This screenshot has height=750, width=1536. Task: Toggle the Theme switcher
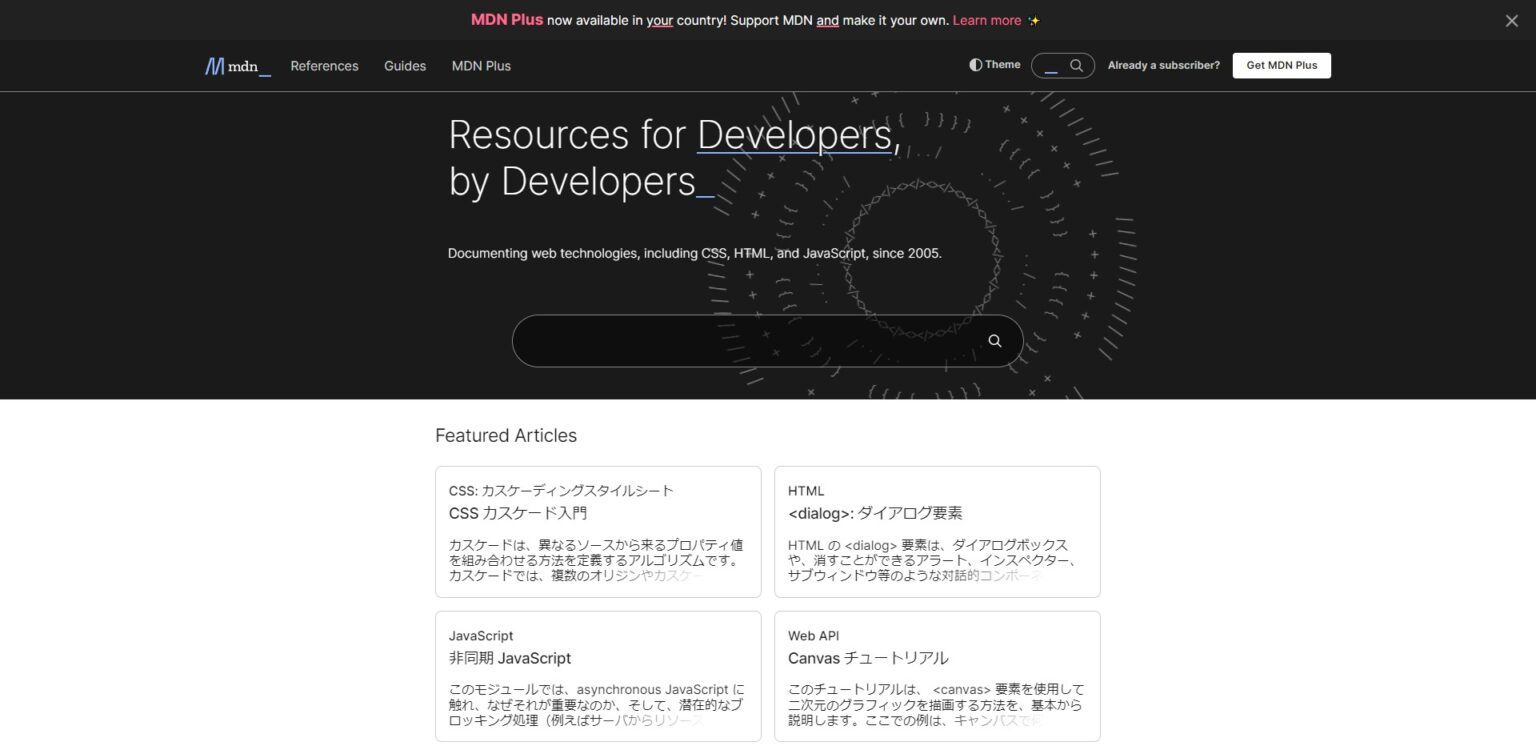(x=995, y=65)
